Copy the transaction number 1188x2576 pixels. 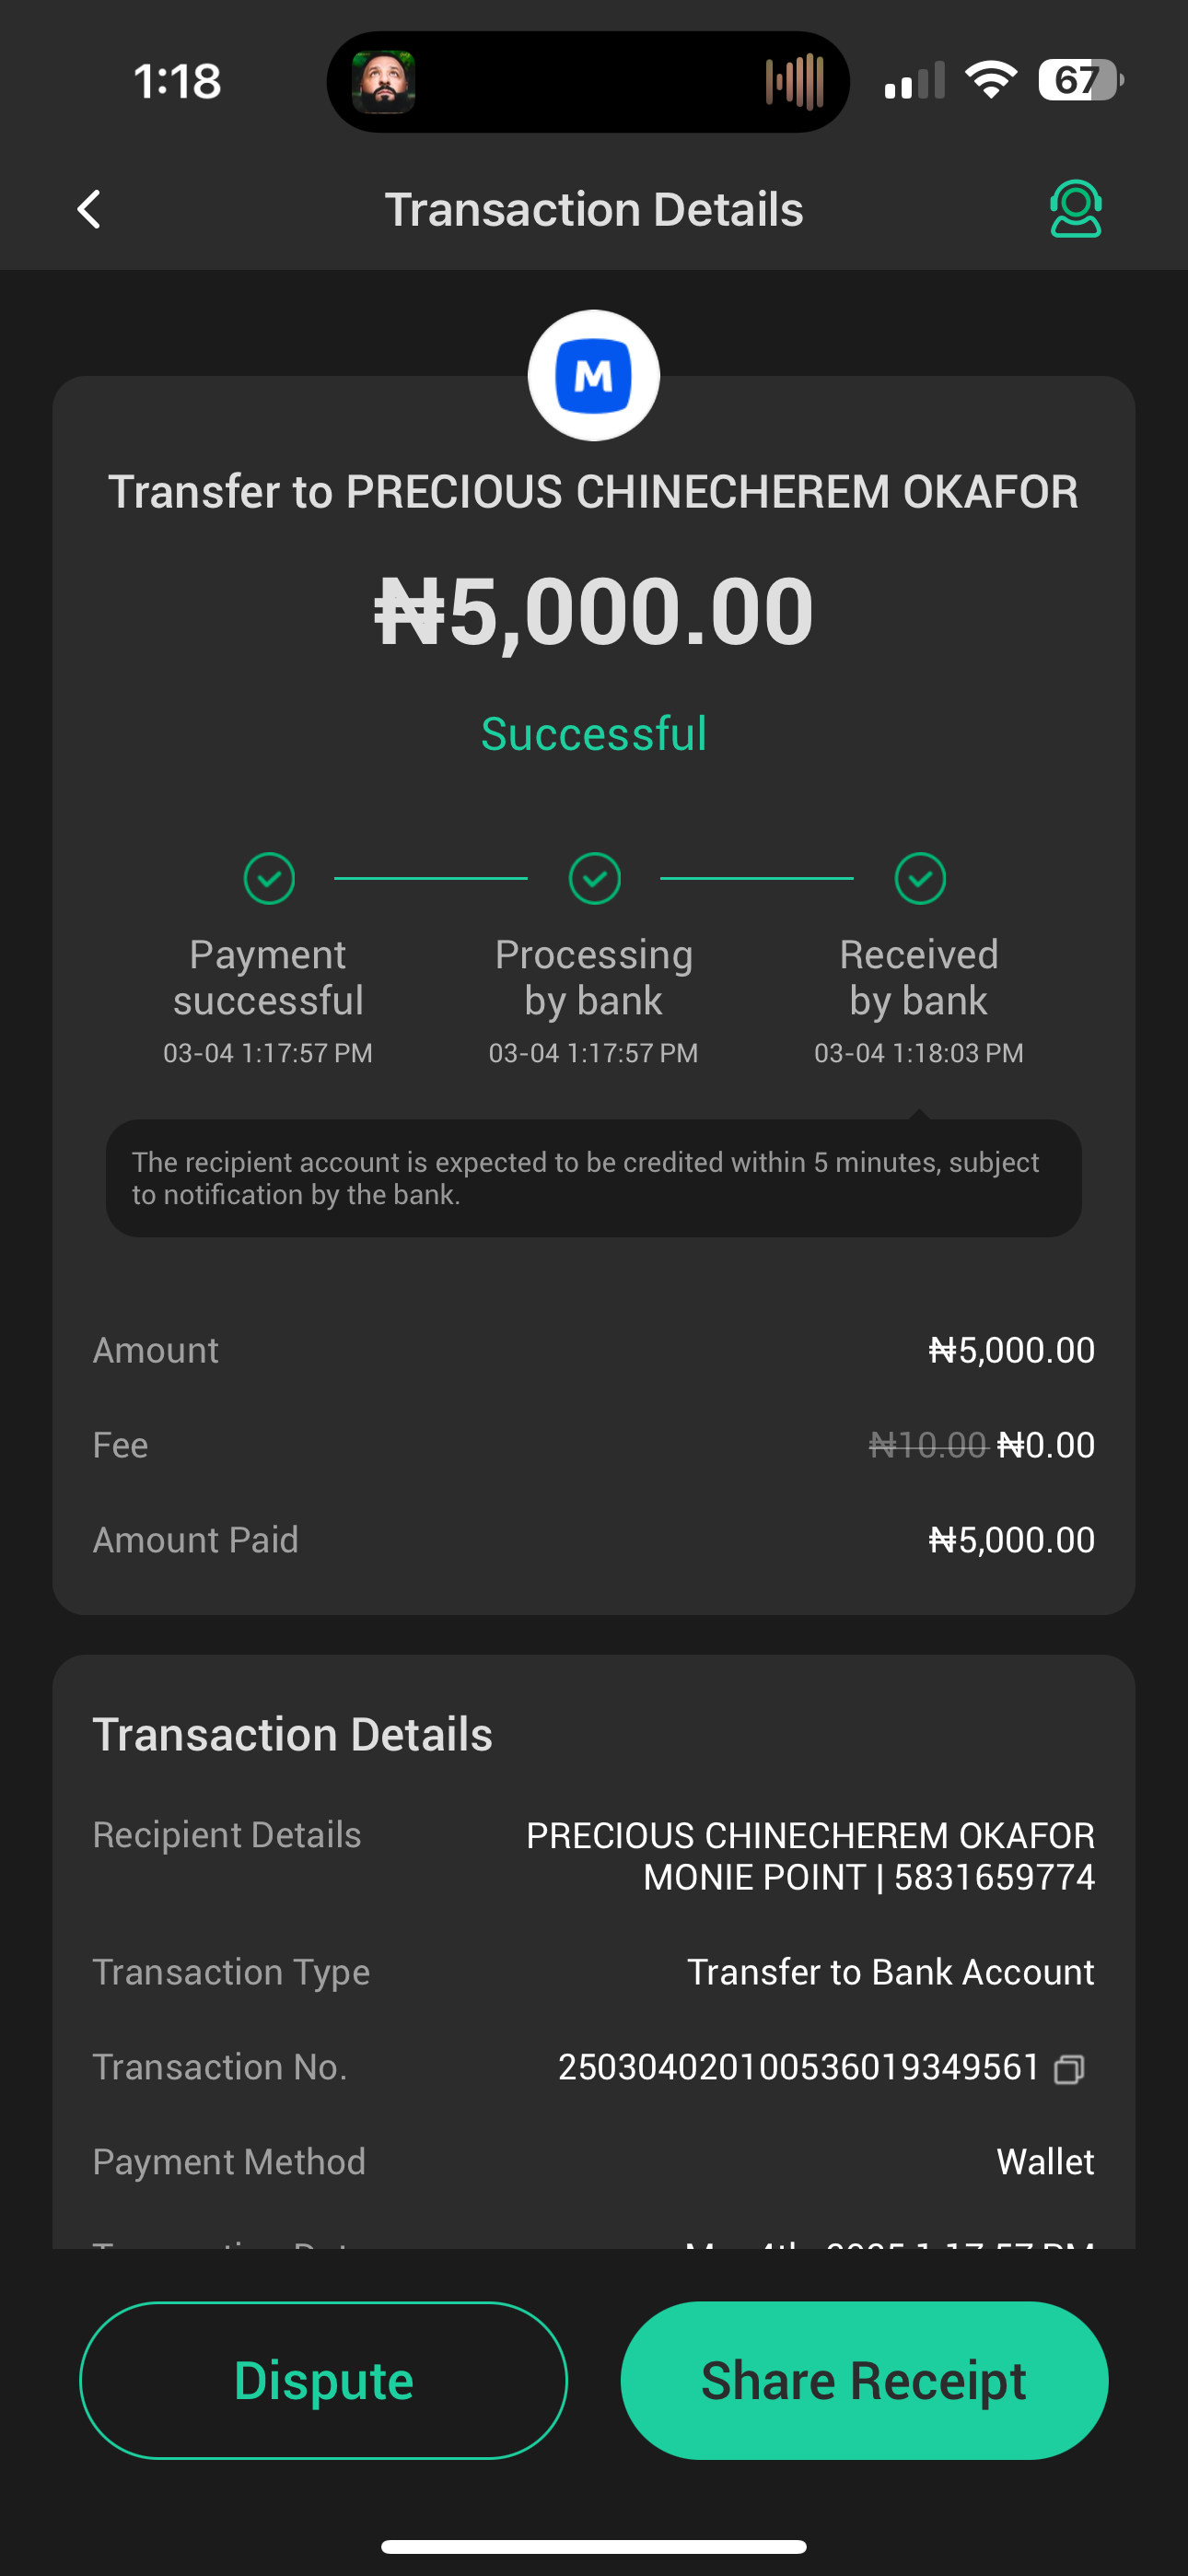pyautogui.click(x=1069, y=2068)
